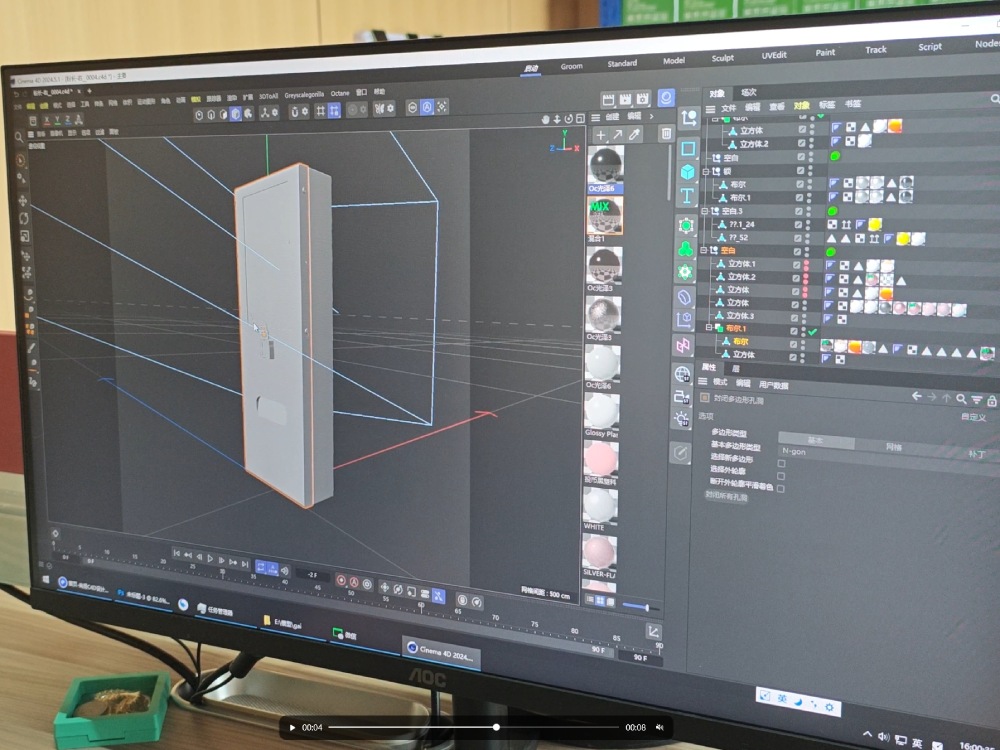The width and height of the screenshot is (1000, 750).
Task: Go to the start of timeline
Action: point(177,553)
